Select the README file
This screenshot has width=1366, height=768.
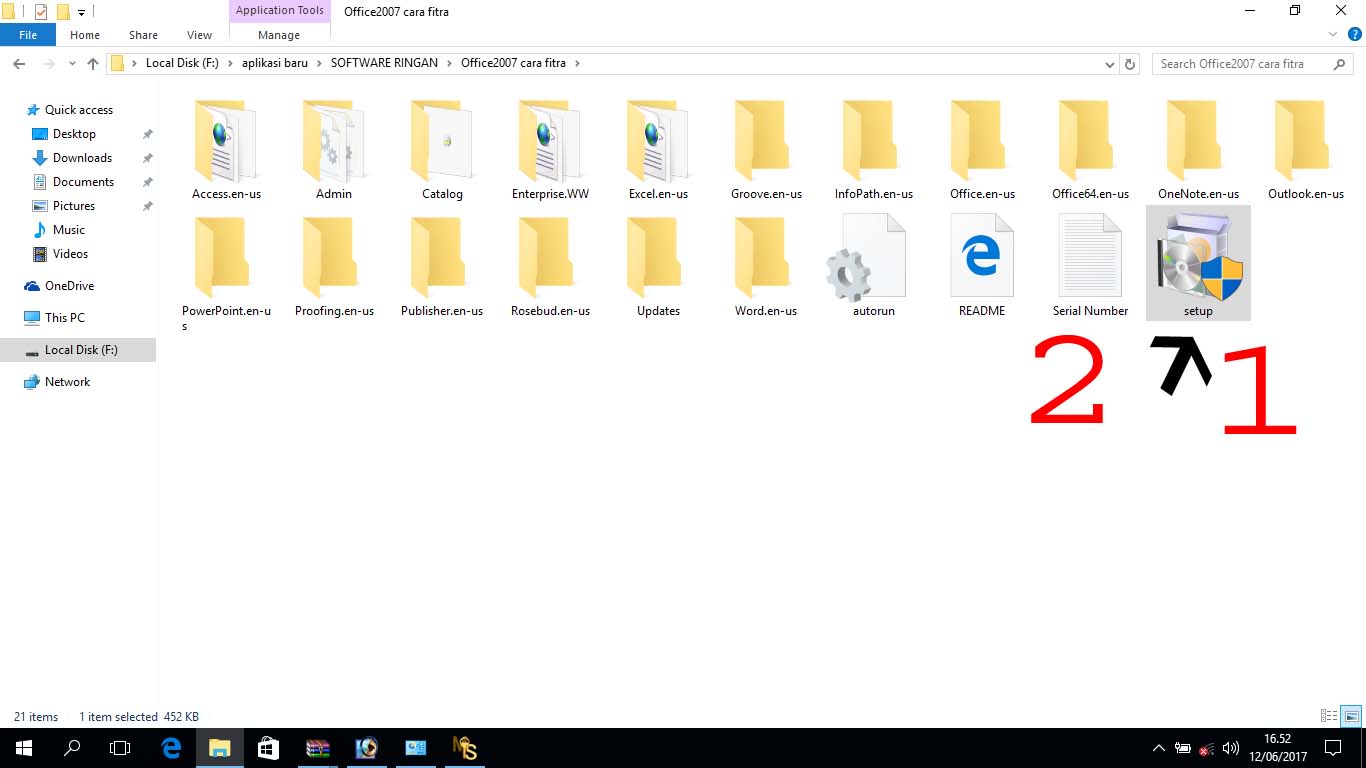(982, 267)
